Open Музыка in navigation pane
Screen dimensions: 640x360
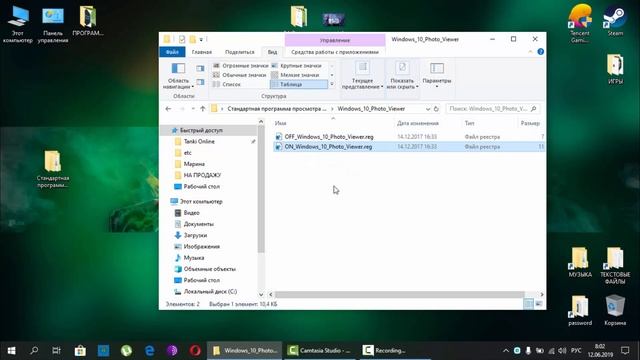pyautogui.click(x=193, y=258)
